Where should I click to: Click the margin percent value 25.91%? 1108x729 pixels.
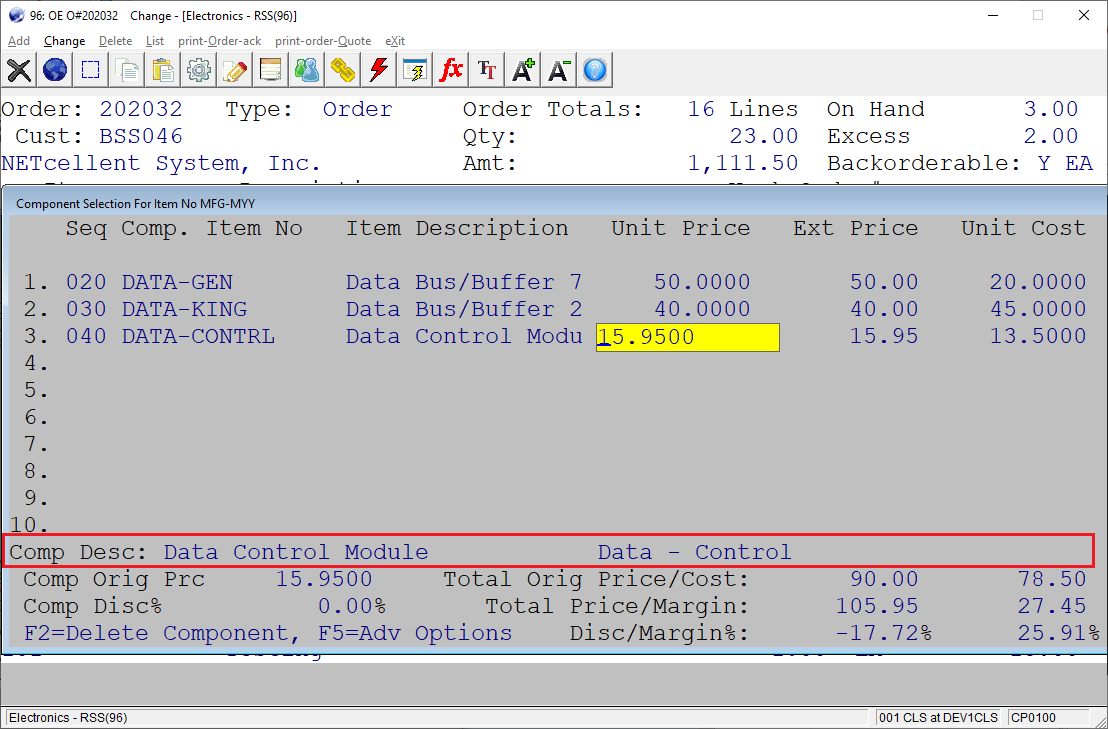click(x=1059, y=633)
